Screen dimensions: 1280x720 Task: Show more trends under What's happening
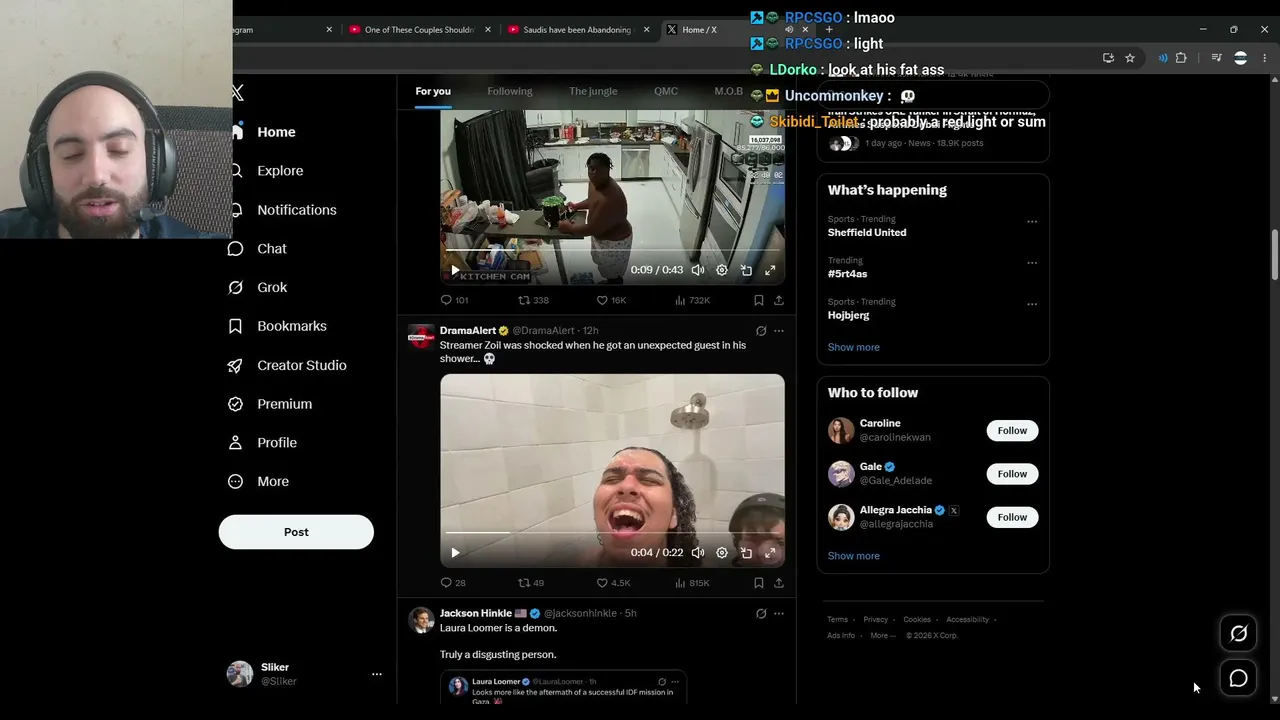tap(854, 347)
